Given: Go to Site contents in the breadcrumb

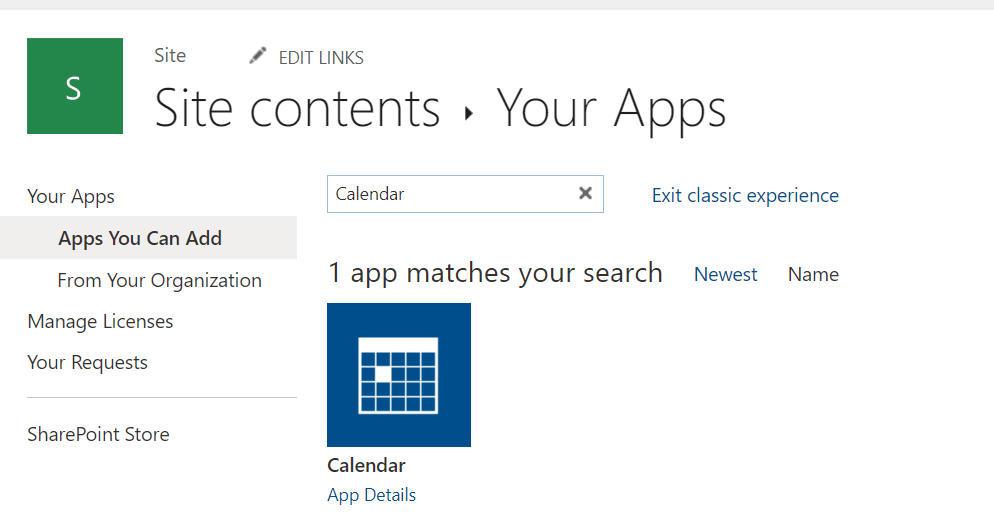Looking at the screenshot, I should pos(297,109).
